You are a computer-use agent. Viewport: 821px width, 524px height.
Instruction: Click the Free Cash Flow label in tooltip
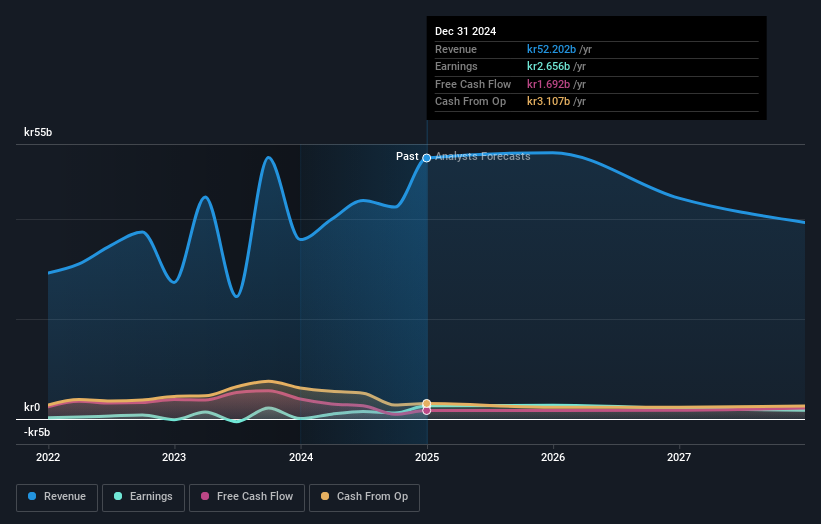point(473,84)
